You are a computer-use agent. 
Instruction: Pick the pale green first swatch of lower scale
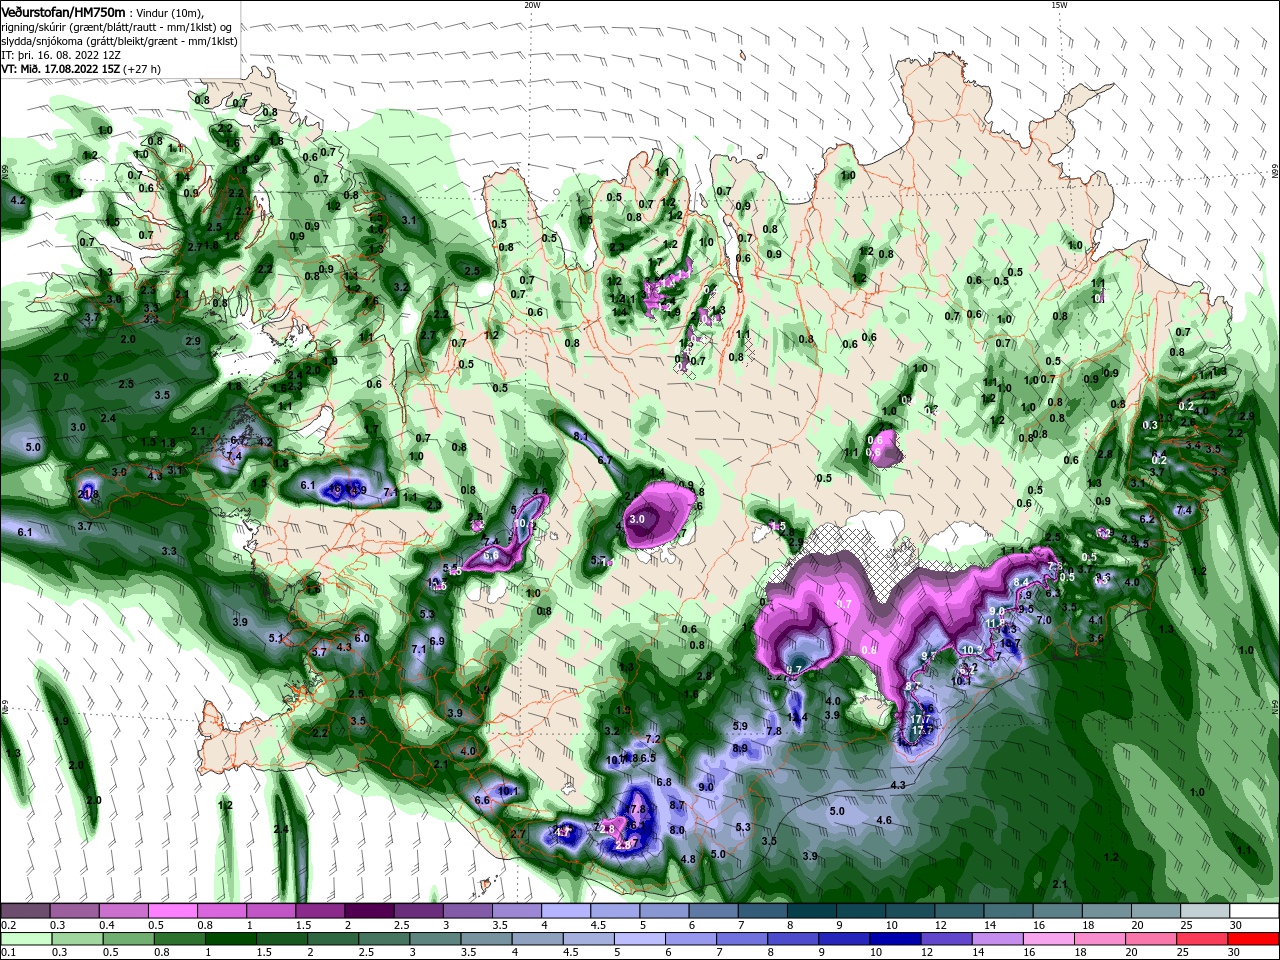click(x=25, y=939)
